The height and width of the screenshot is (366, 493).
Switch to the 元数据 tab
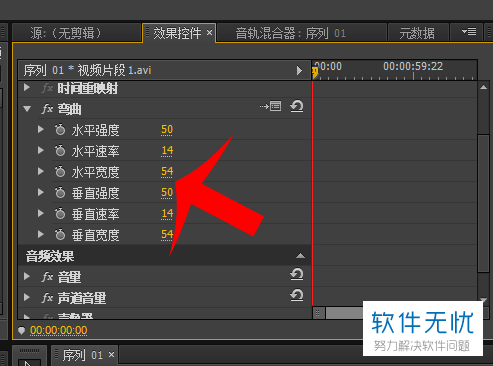pyautogui.click(x=417, y=33)
